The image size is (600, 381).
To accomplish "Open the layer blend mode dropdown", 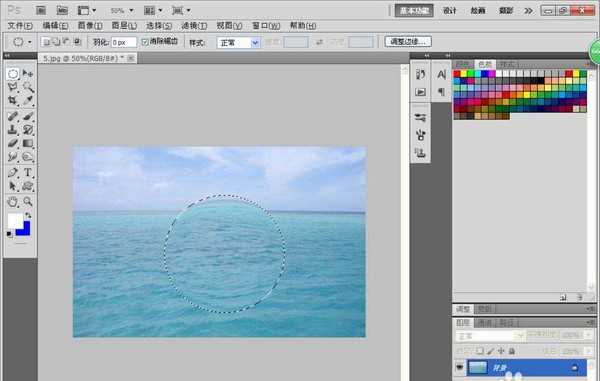I will pyautogui.click(x=490, y=336).
